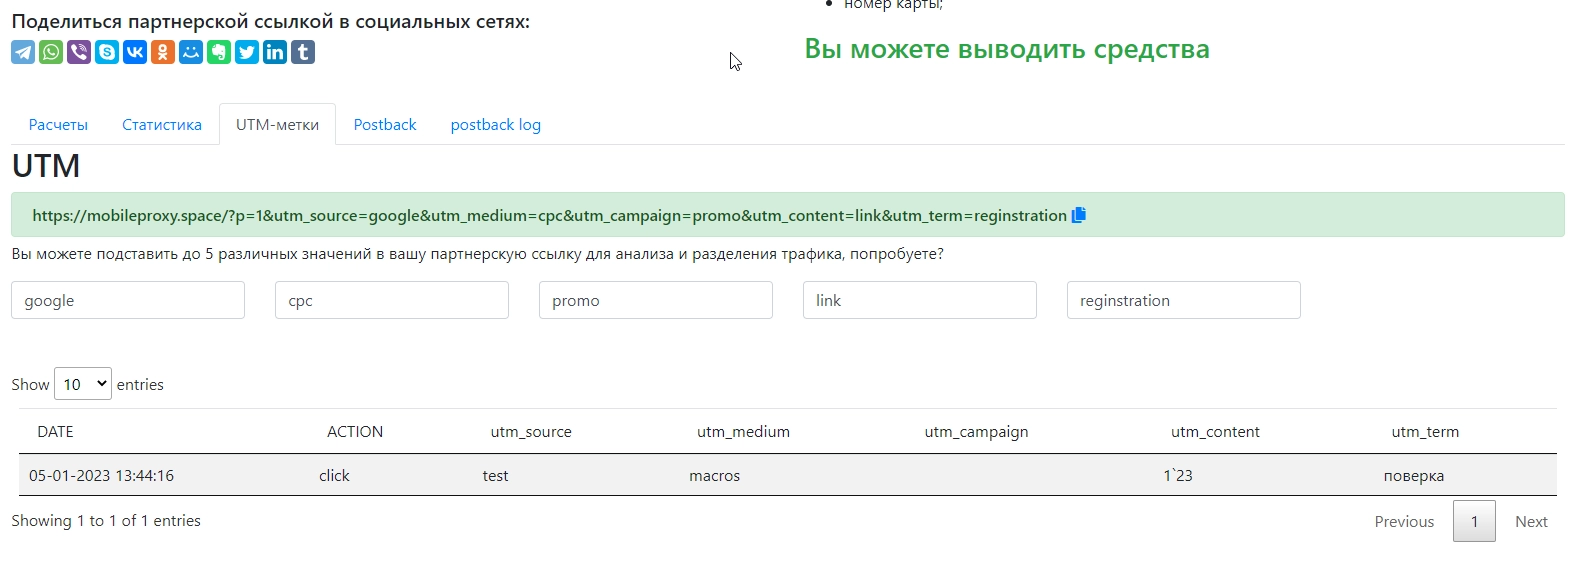
Task: Go to the postback log tab
Action: [496, 125]
